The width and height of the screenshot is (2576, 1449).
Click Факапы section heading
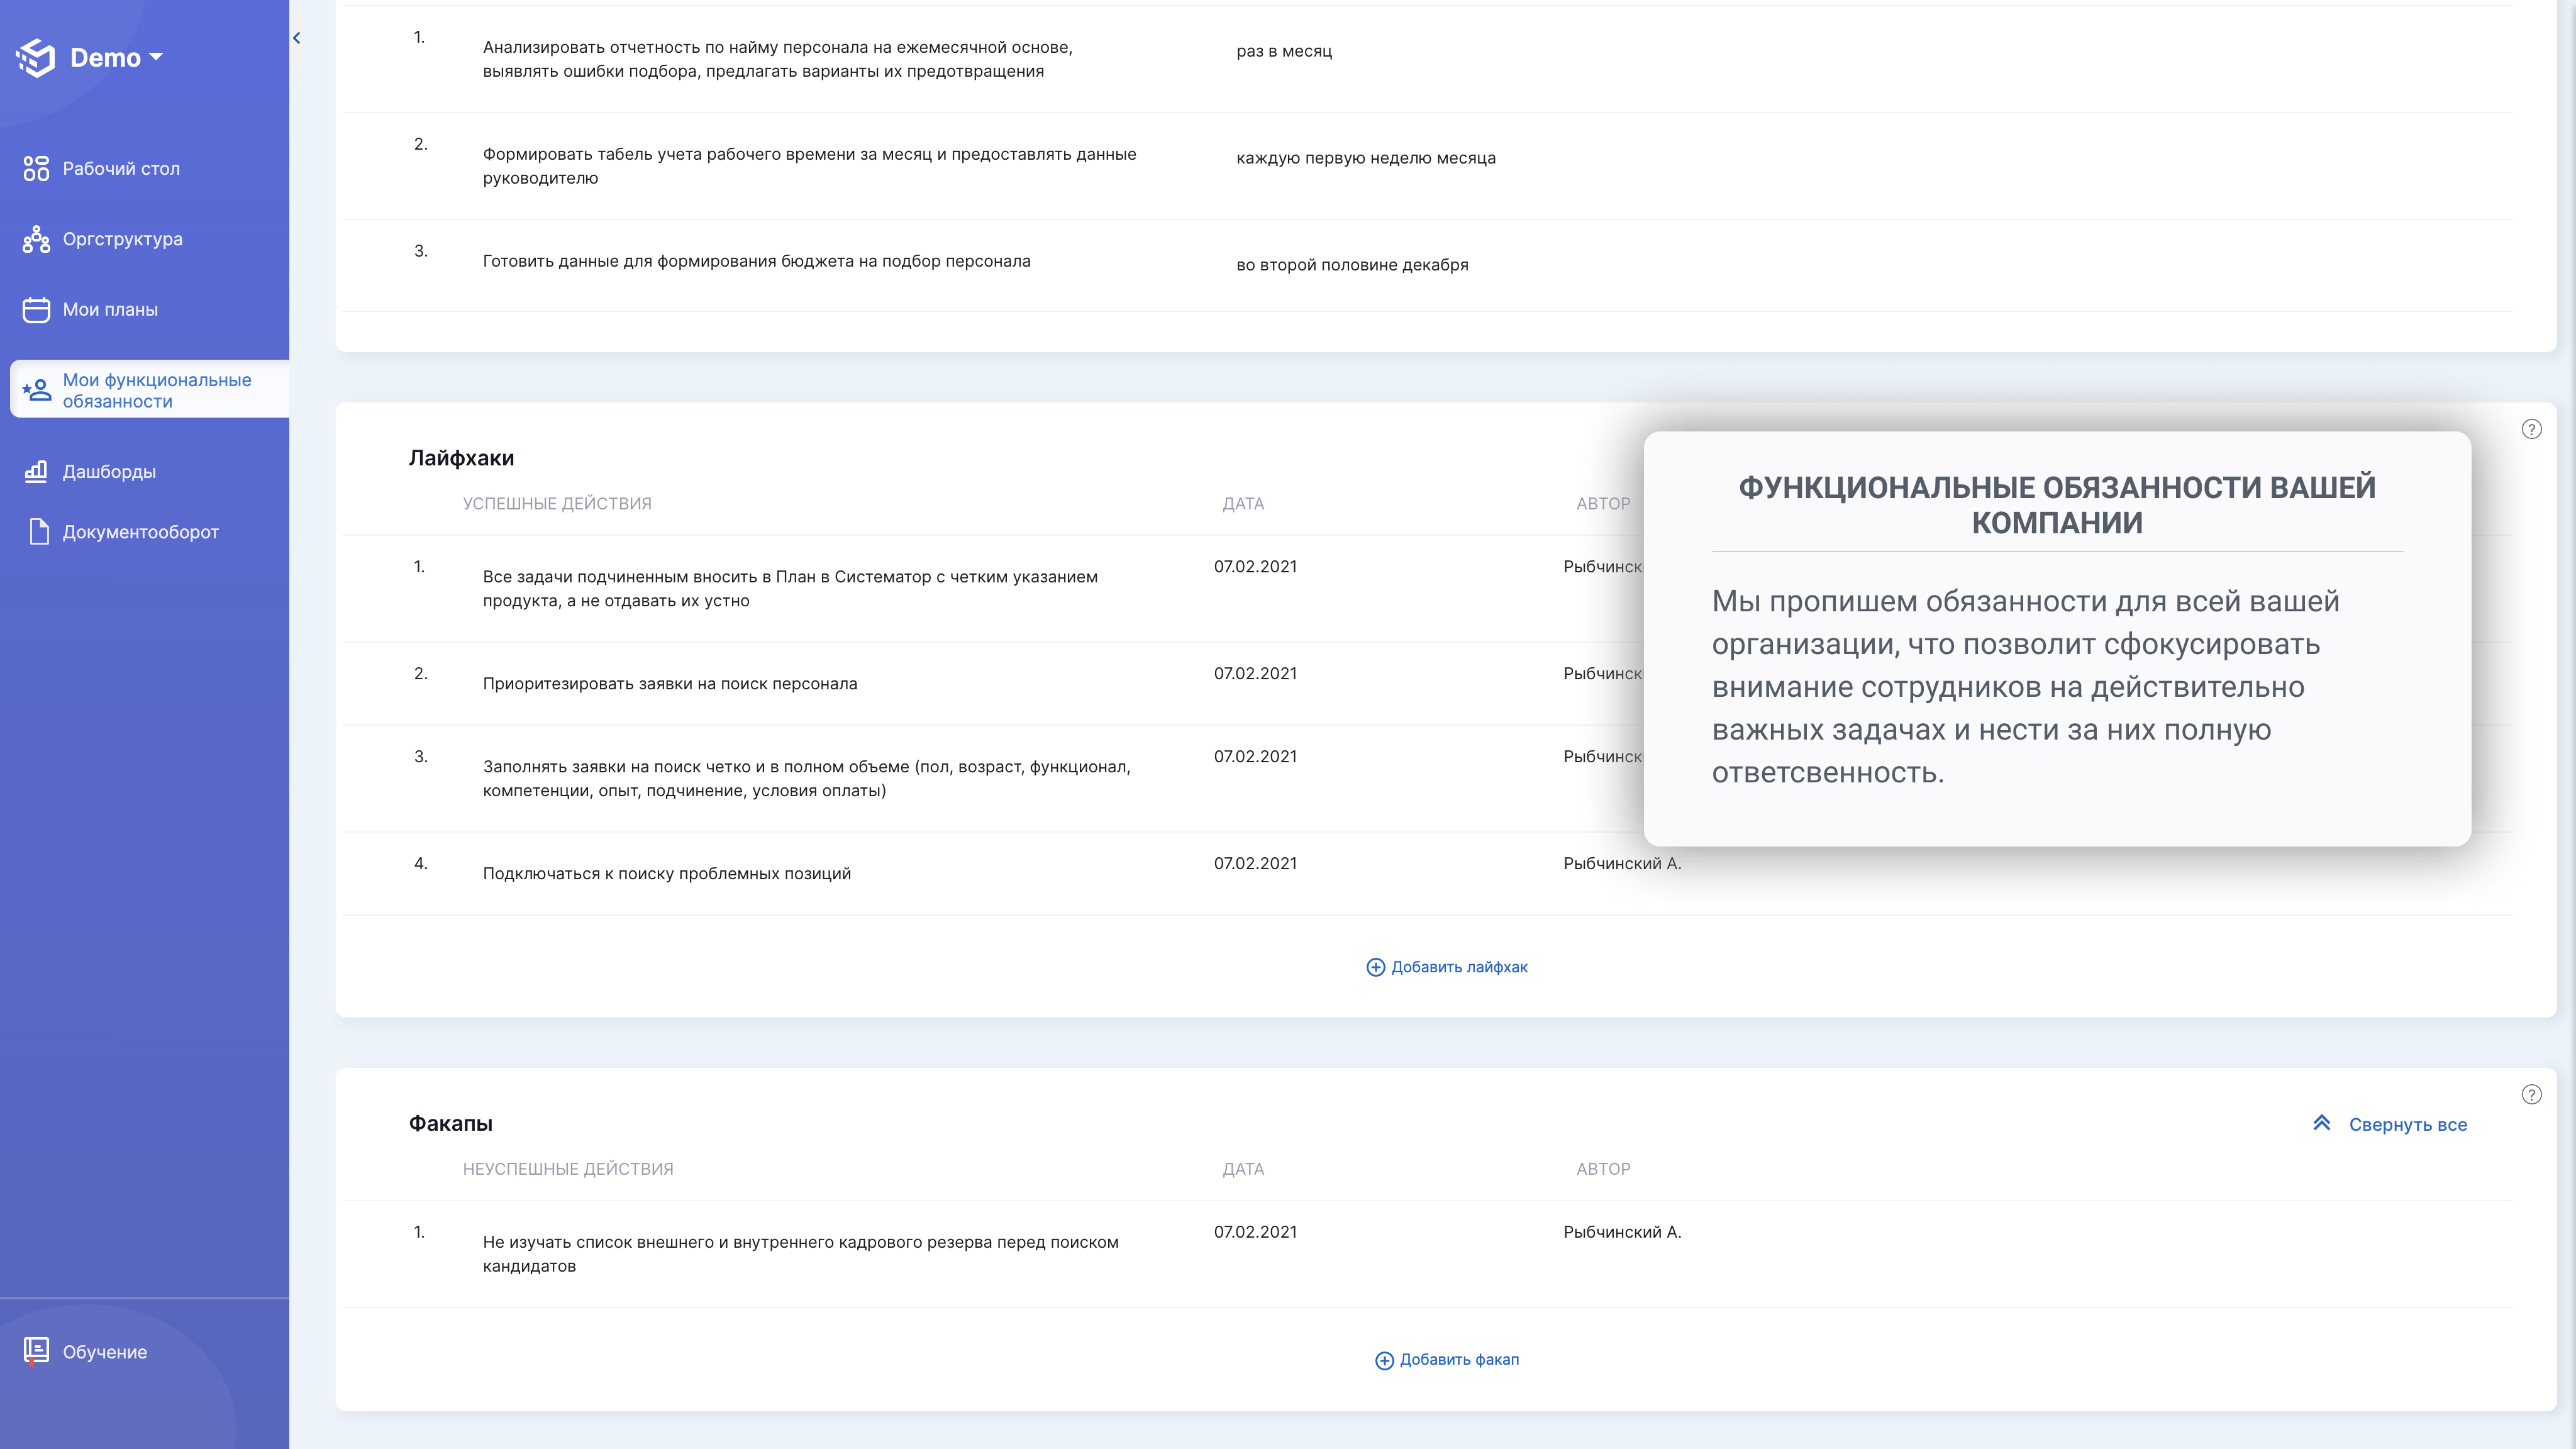[x=450, y=1124]
